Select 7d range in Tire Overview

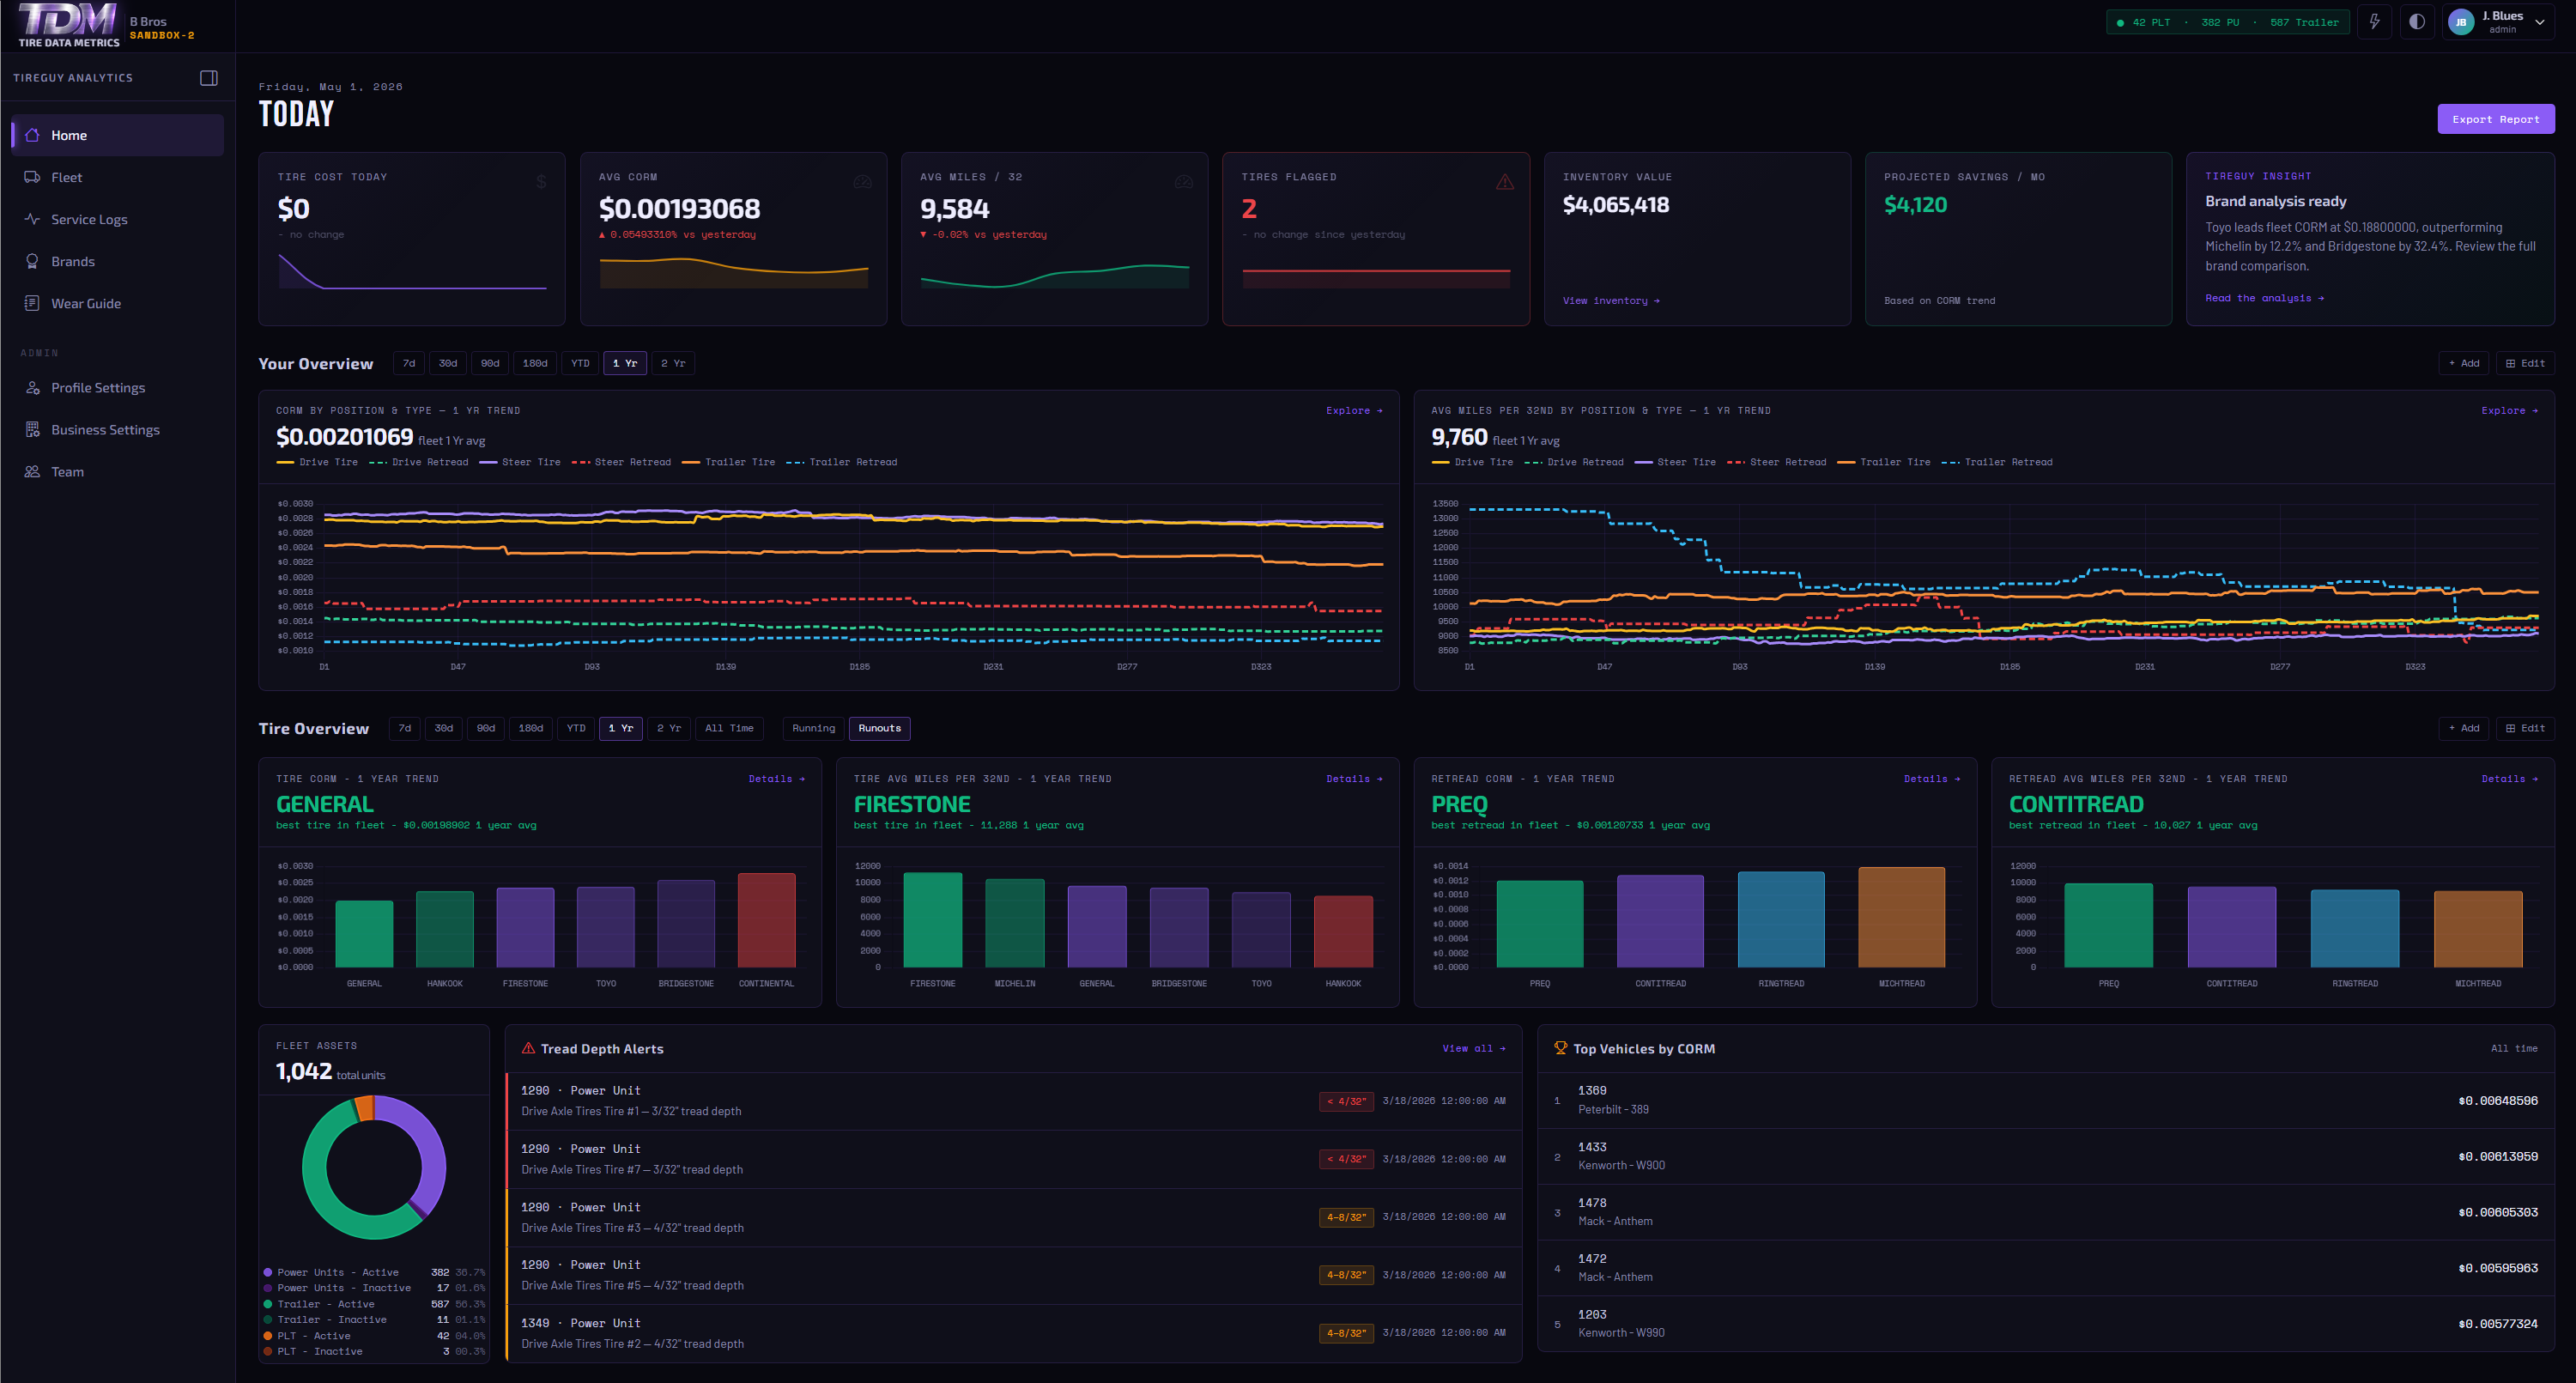(x=404, y=728)
